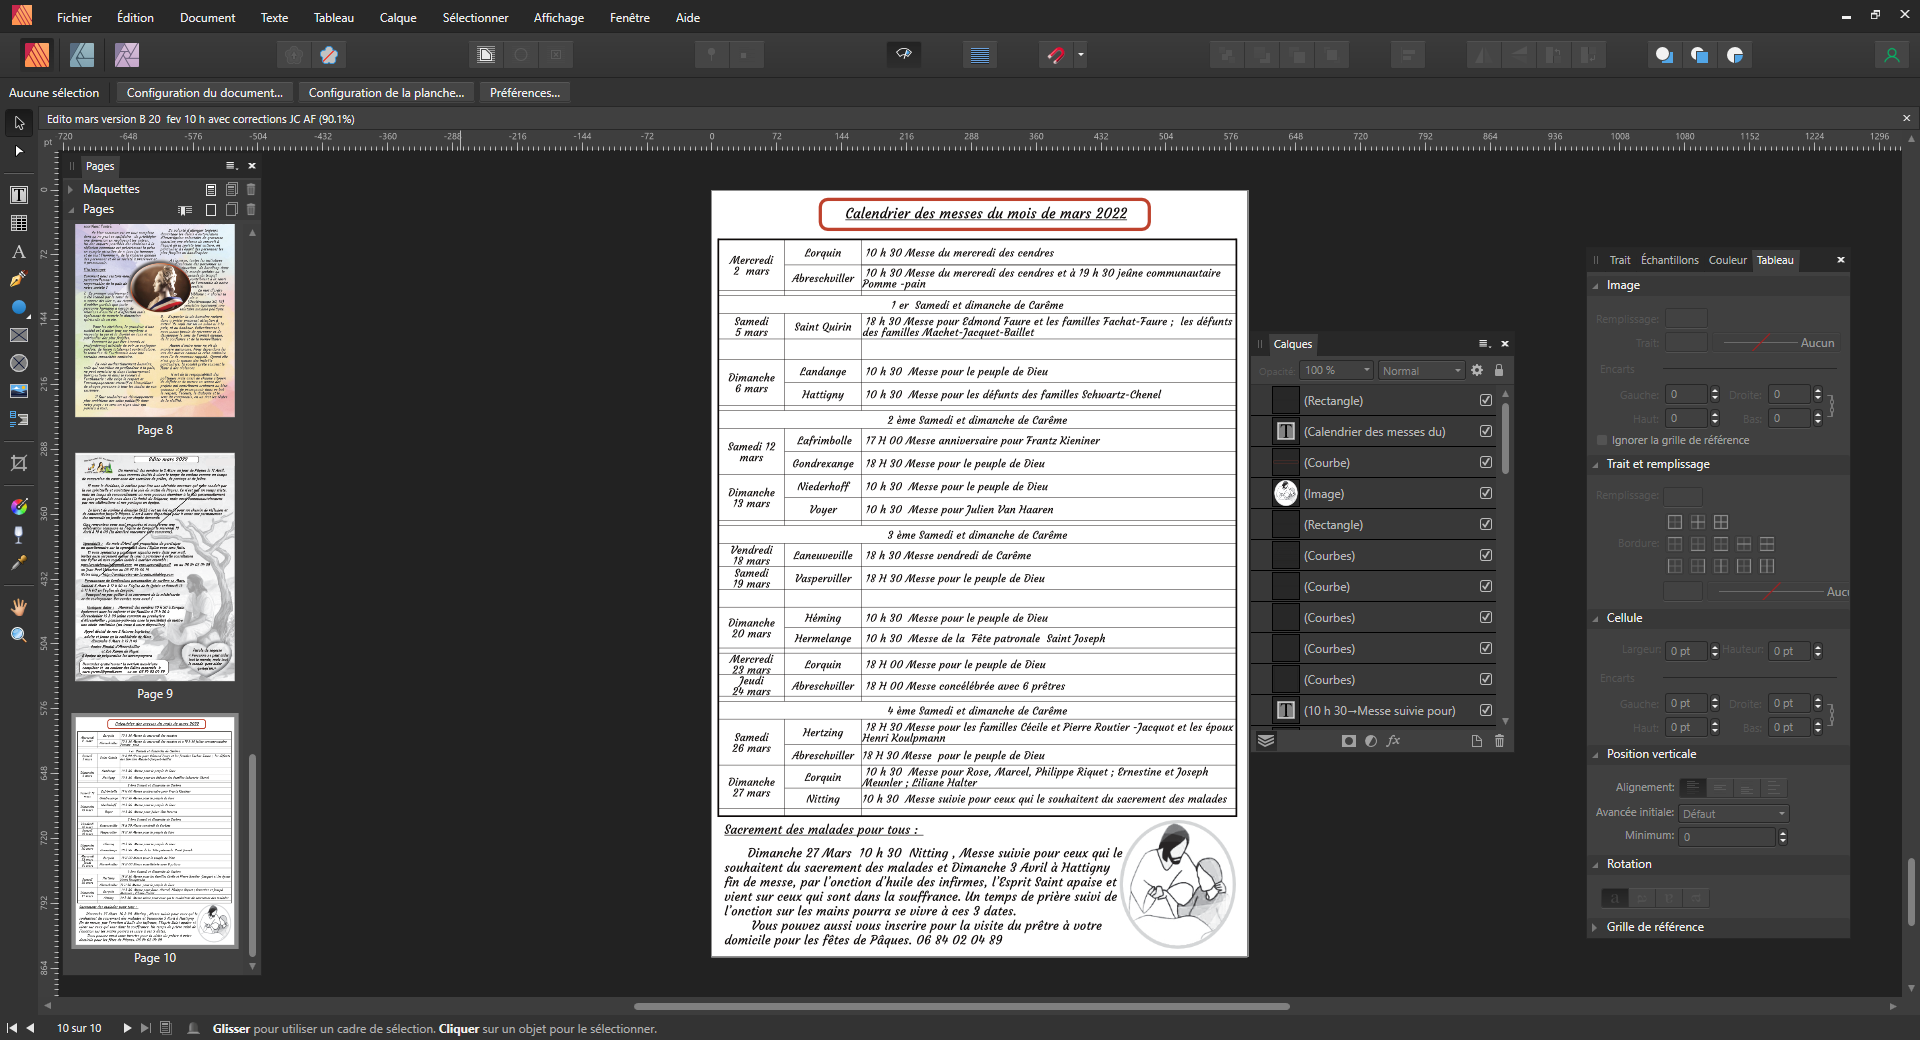Select the Artistic Text tool
The height and width of the screenshot is (1040, 1920).
coord(18,251)
